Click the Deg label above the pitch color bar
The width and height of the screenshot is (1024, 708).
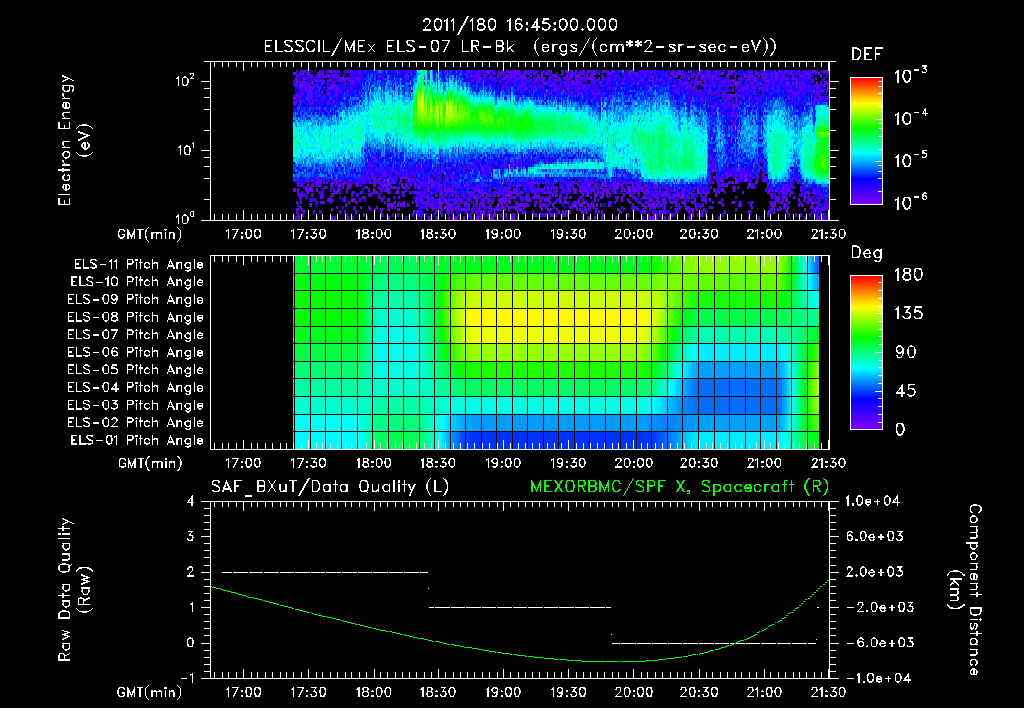tap(867, 253)
